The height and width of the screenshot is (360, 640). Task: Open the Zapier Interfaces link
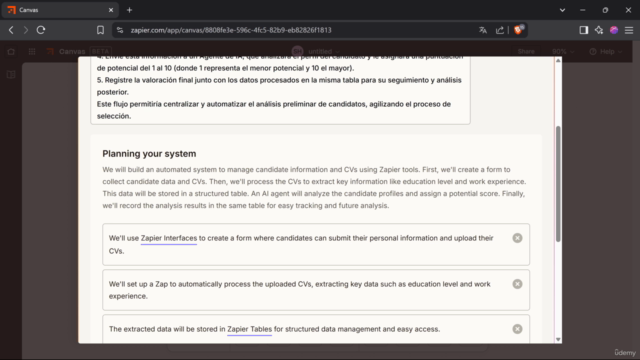[x=169, y=238]
